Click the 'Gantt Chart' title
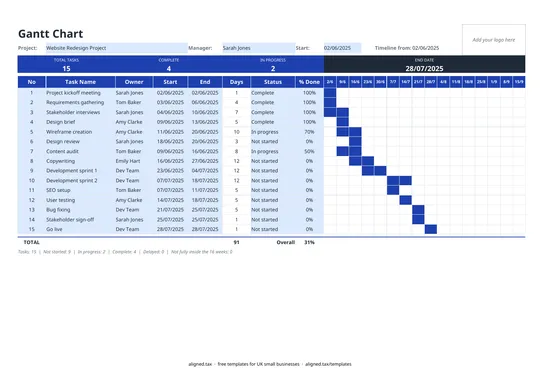This screenshot has width=540, height=382. point(51,34)
